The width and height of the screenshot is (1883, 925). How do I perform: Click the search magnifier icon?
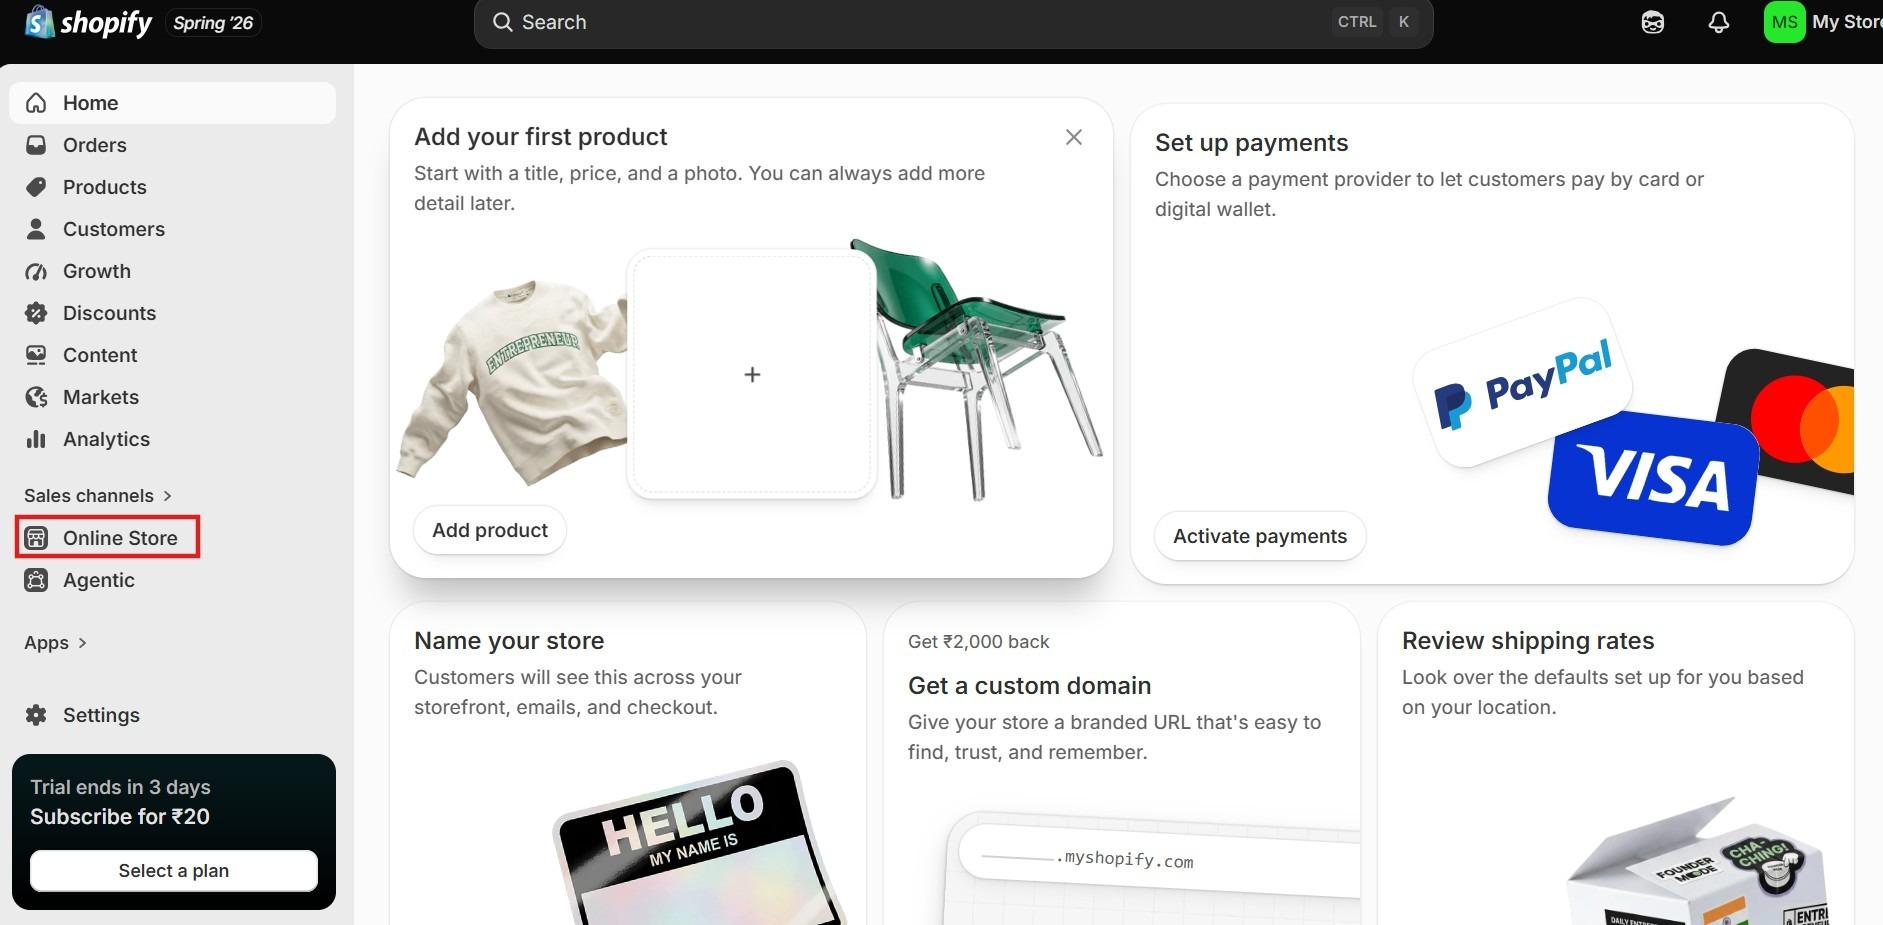point(503,22)
